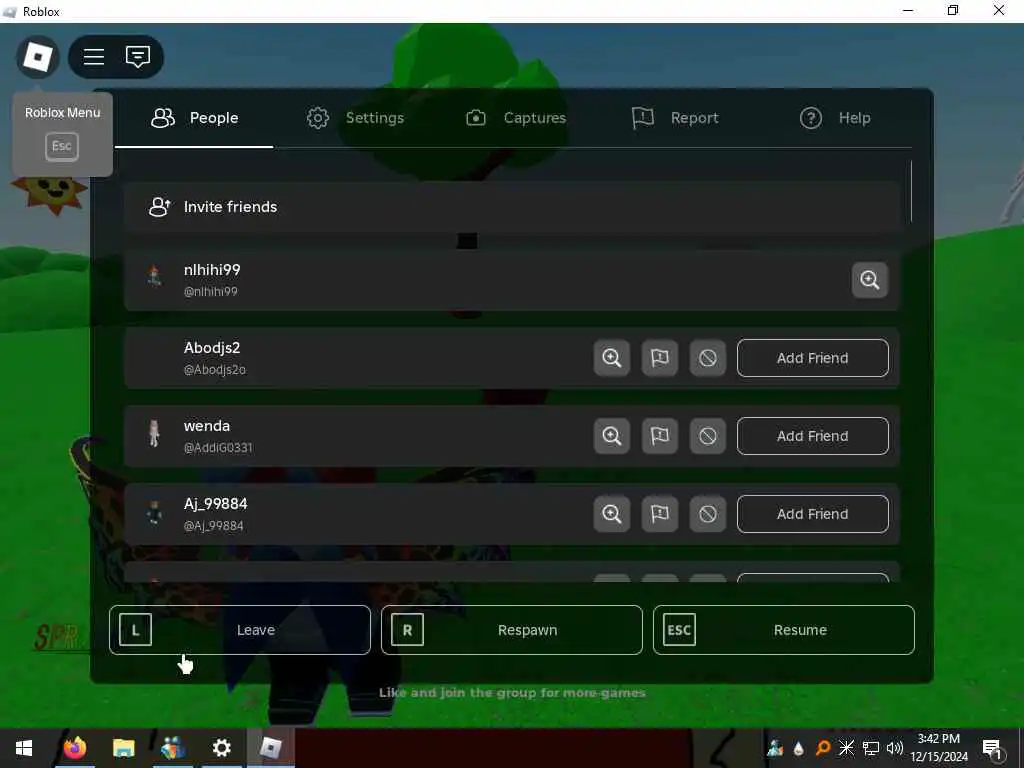Click Roblox taskbar icon
1024x768 pixels.
click(x=270, y=748)
